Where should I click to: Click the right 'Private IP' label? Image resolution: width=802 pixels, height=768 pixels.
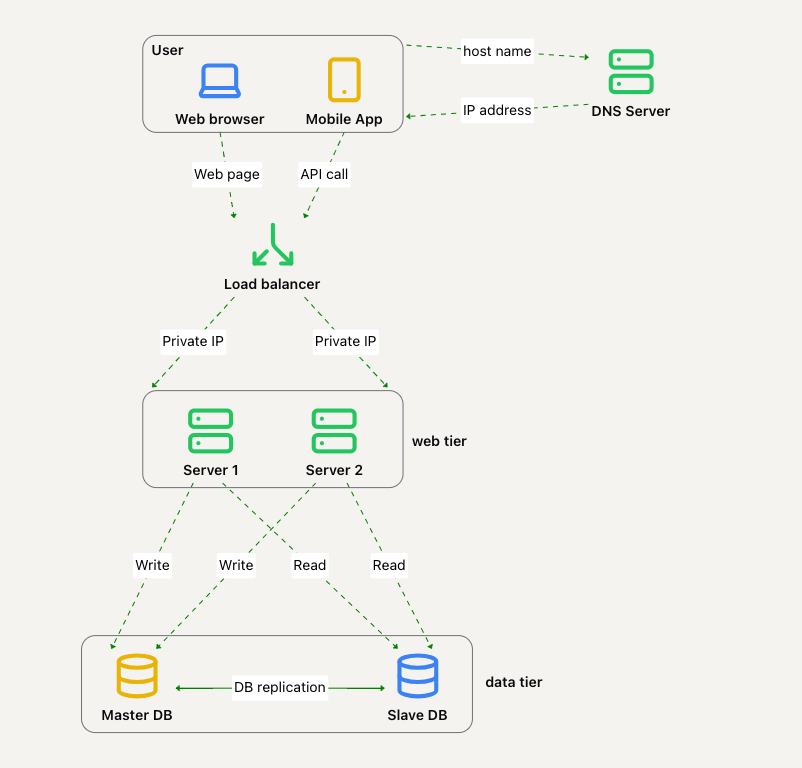tap(346, 341)
